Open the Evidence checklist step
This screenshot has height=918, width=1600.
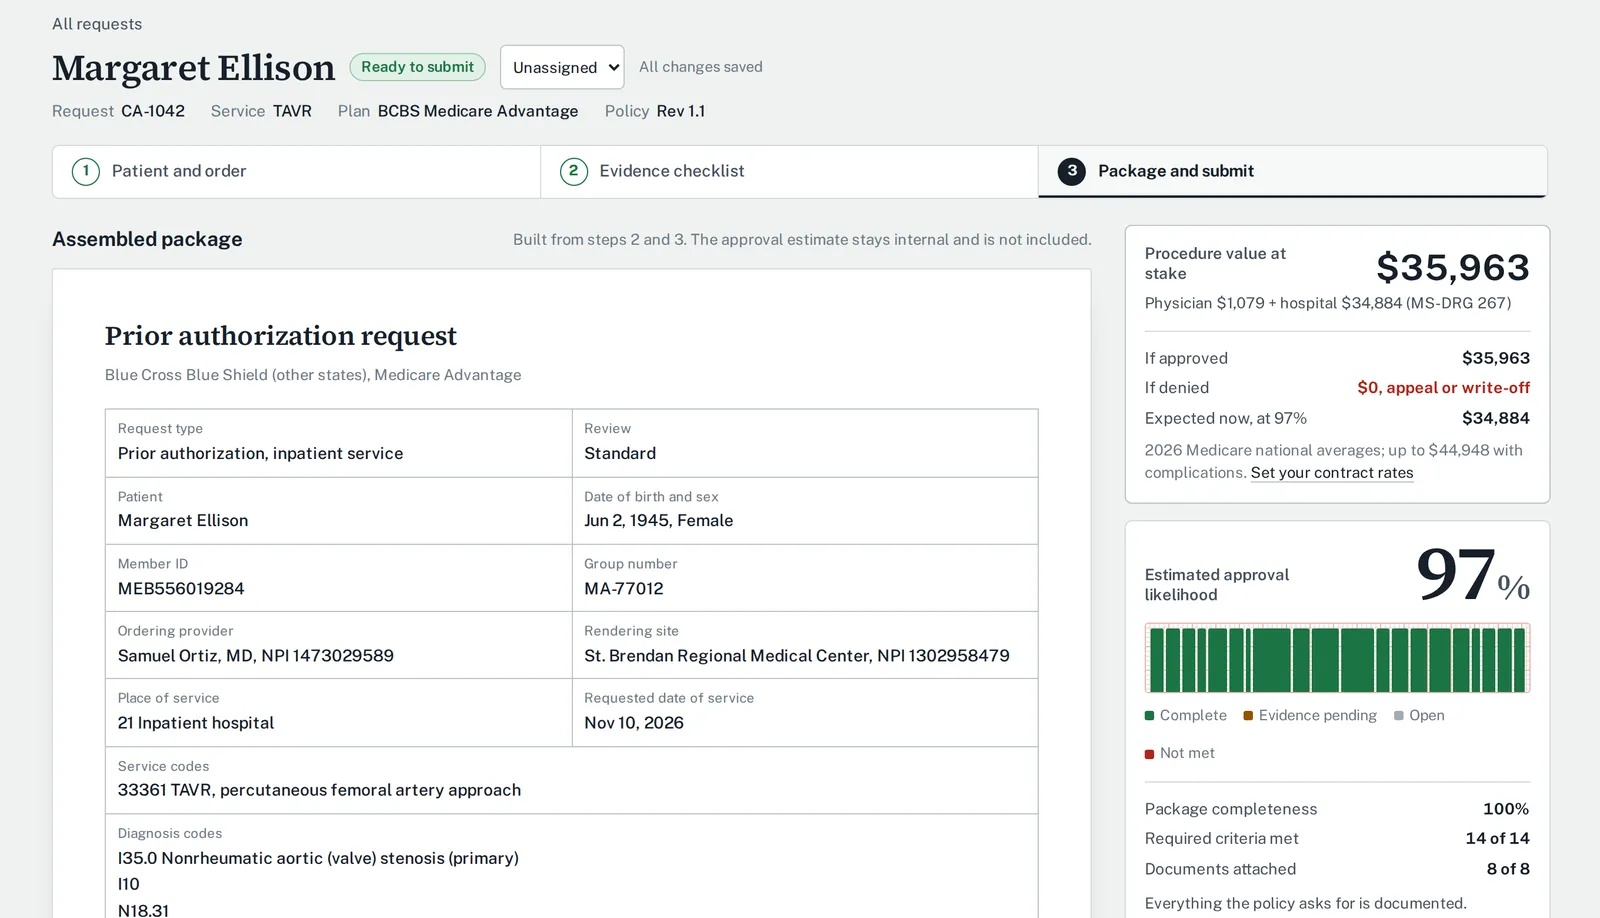click(789, 171)
